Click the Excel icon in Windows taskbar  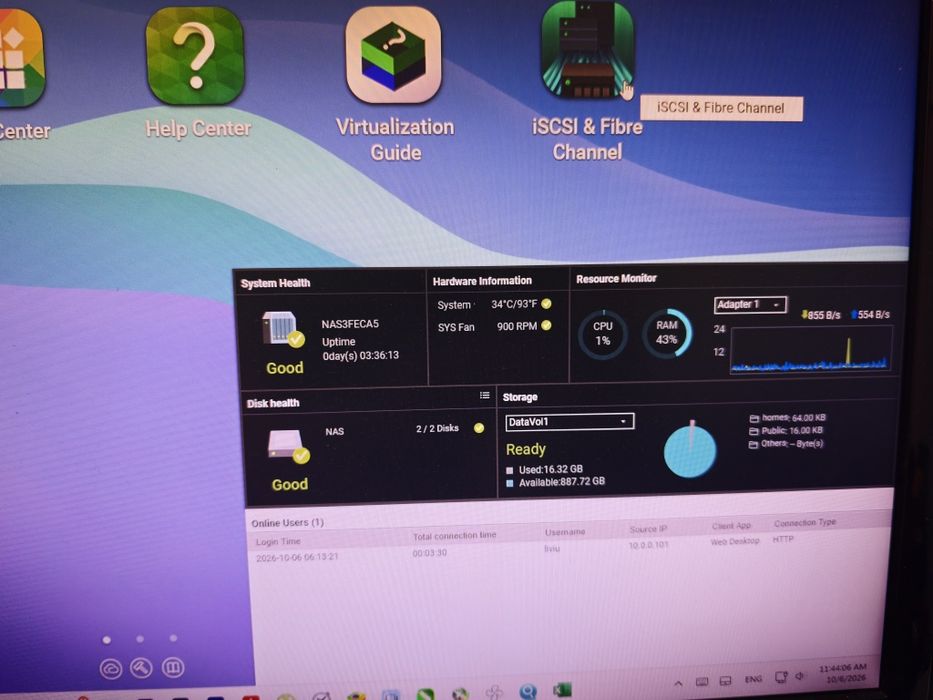[x=562, y=690]
